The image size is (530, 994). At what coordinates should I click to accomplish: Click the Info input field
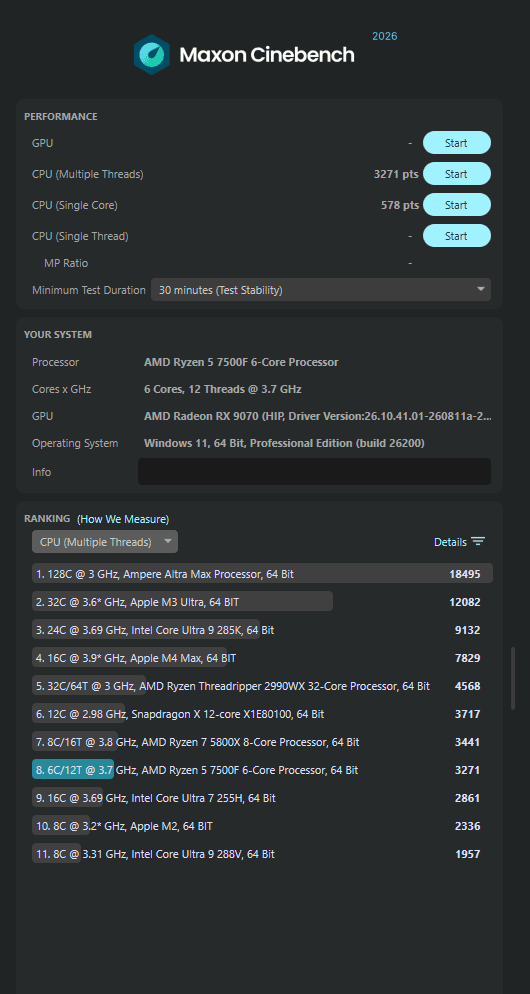(x=314, y=472)
